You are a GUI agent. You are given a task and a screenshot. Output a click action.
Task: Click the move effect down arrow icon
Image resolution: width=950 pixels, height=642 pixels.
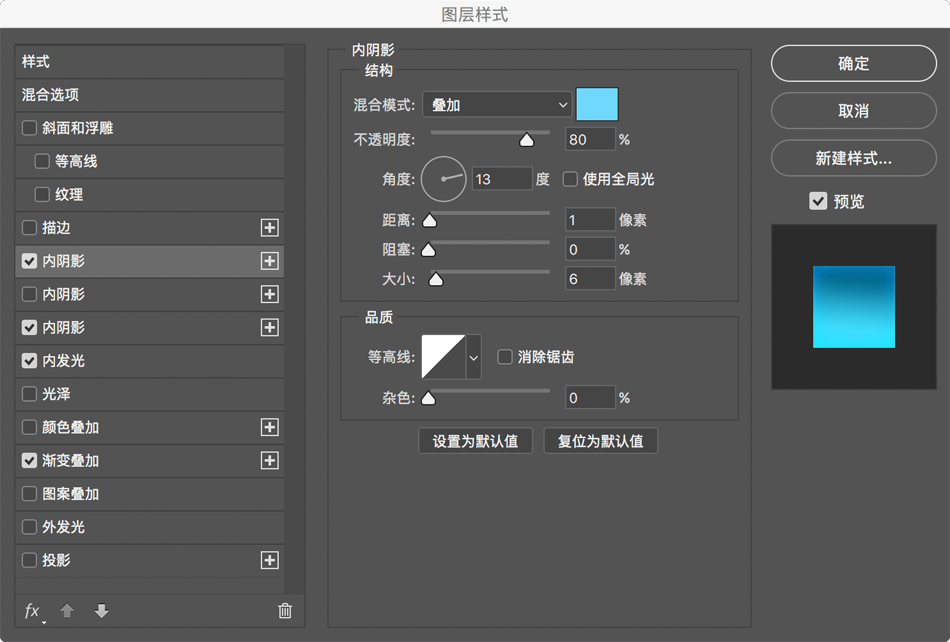pos(102,611)
